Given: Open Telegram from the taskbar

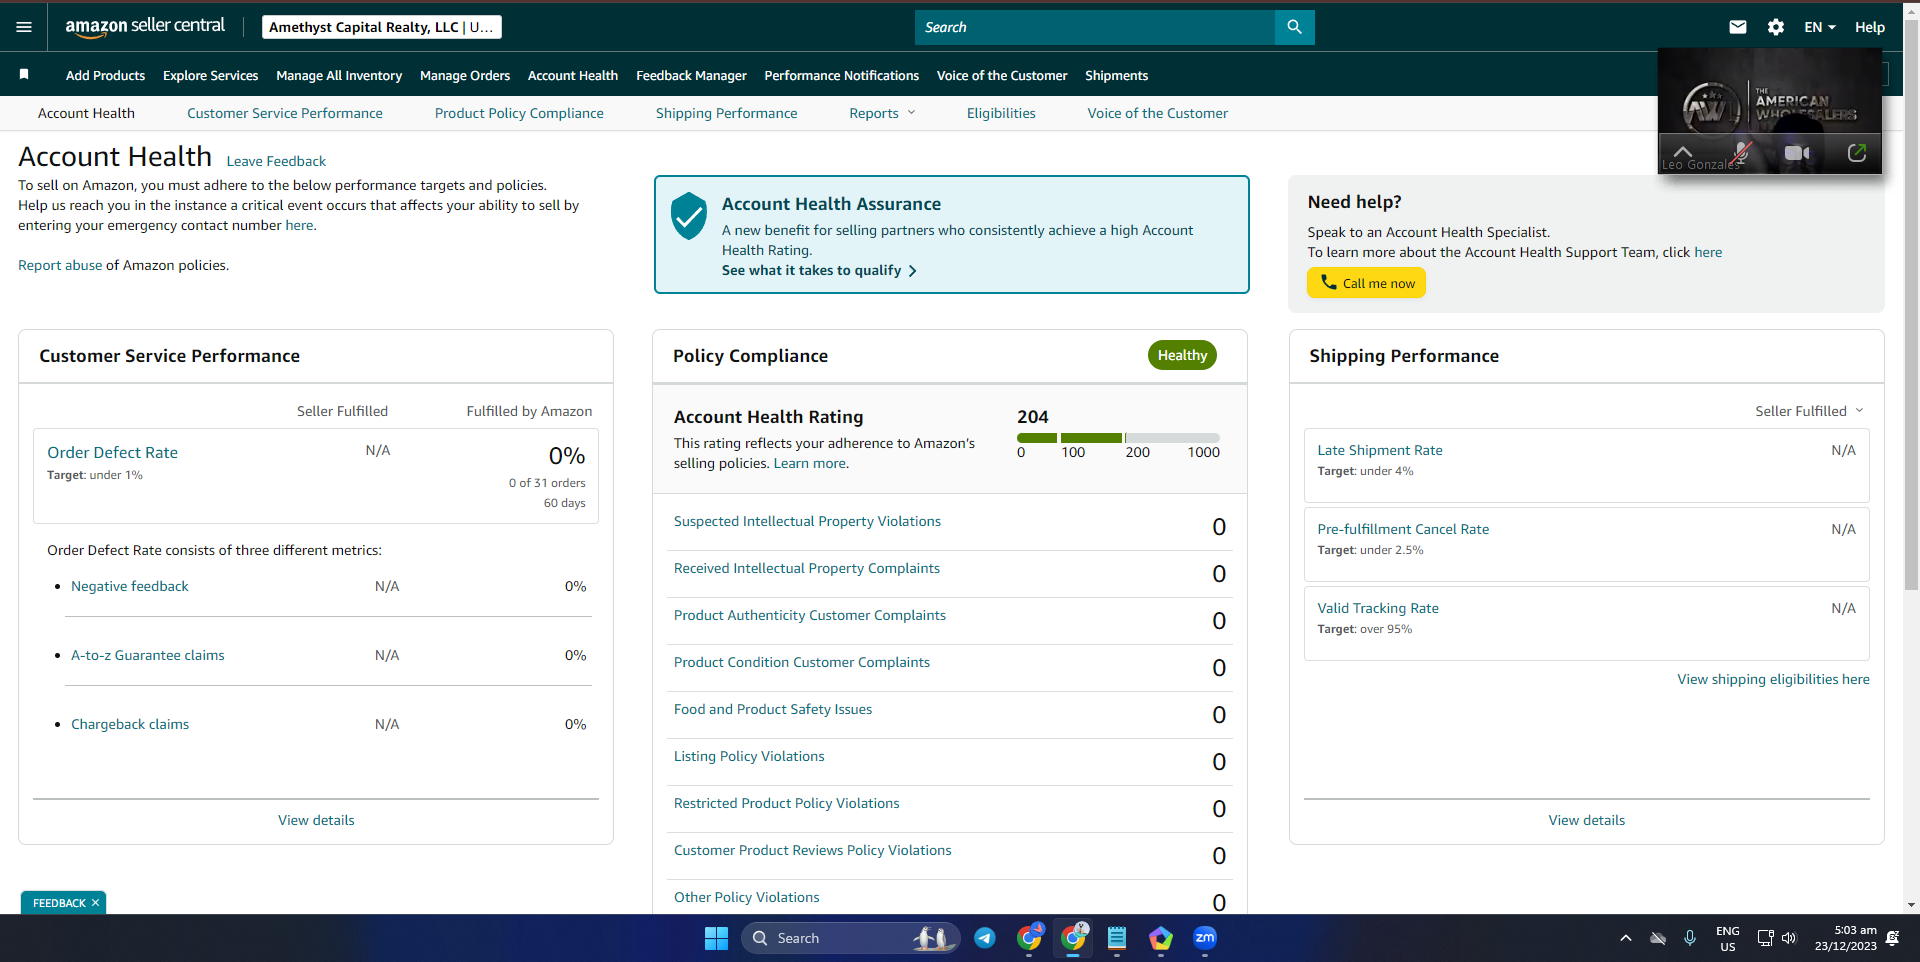Looking at the screenshot, I should pyautogui.click(x=985, y=938).
